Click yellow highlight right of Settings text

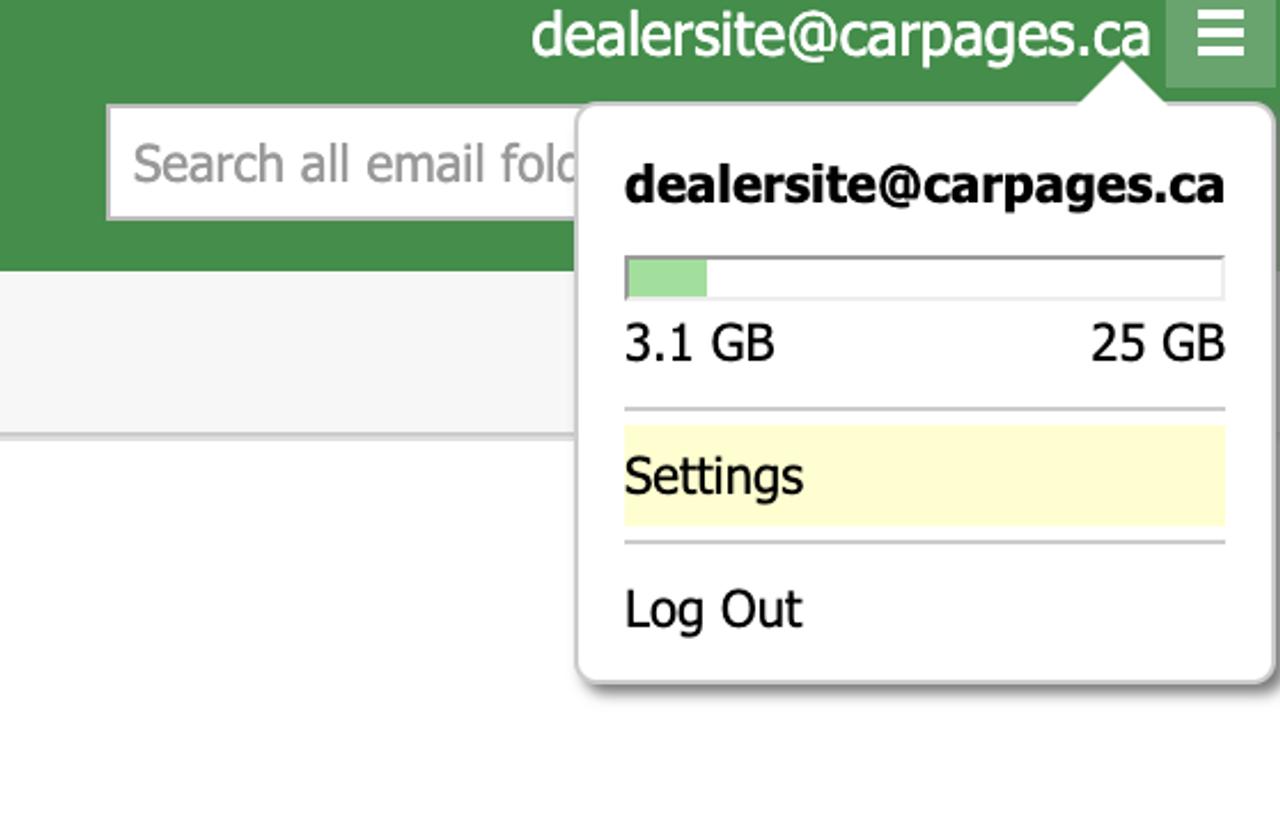click(1010, 476)
